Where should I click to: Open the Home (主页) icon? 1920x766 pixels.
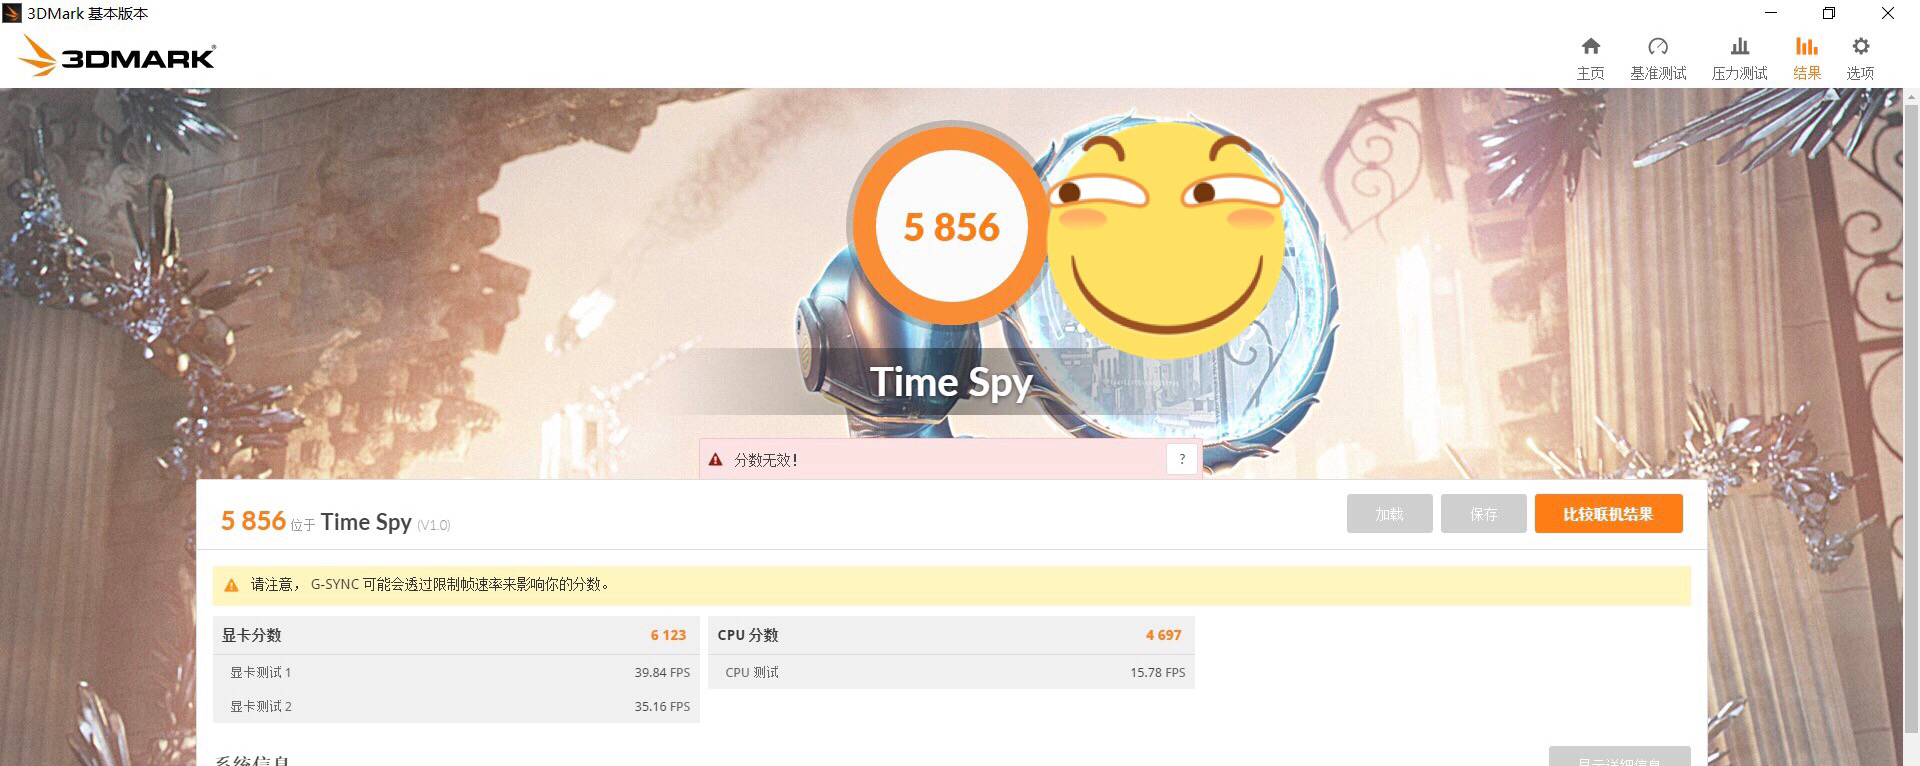1590,46
